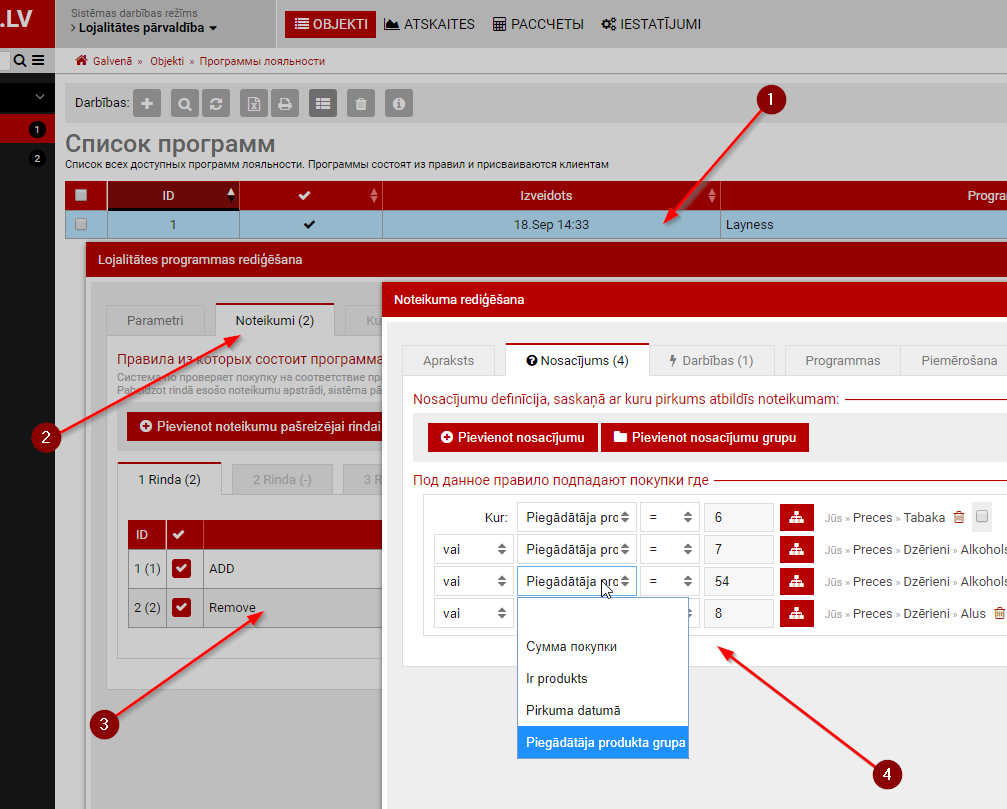Tick the checkbox for program row ID 1

click(81, 224)
